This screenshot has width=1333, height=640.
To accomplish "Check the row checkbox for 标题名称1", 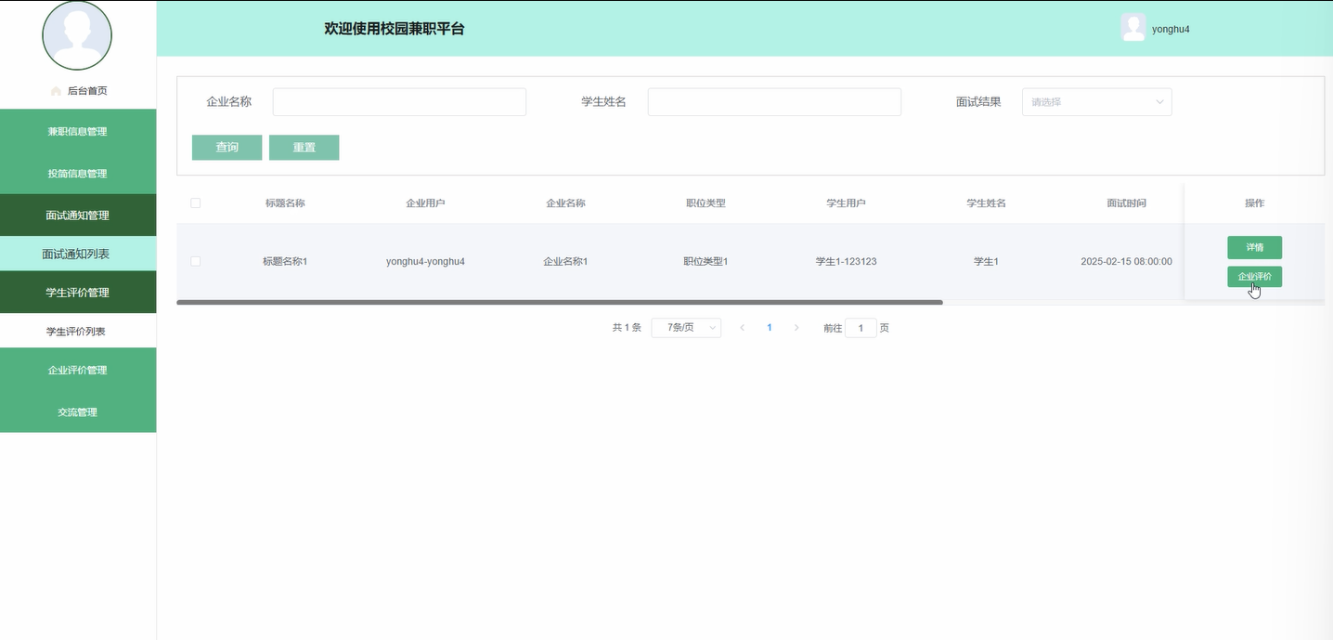I will (x=195, y=261).
